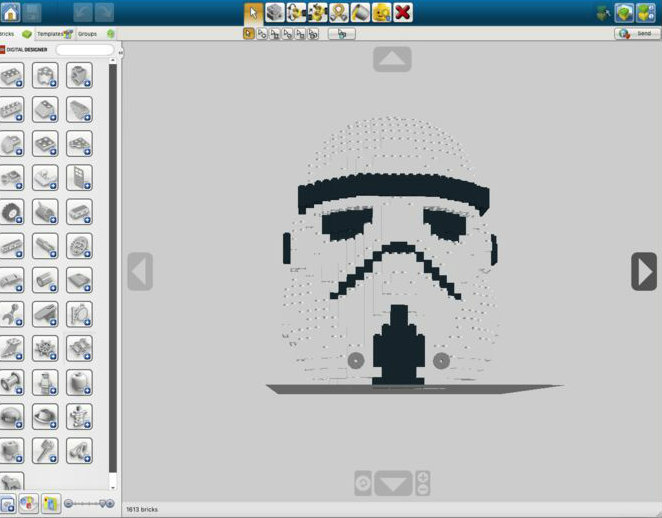The height and width of the screenshot is (518, 662).
Task: Click the 1613 bricks status text
Action: tap(142, 510)
